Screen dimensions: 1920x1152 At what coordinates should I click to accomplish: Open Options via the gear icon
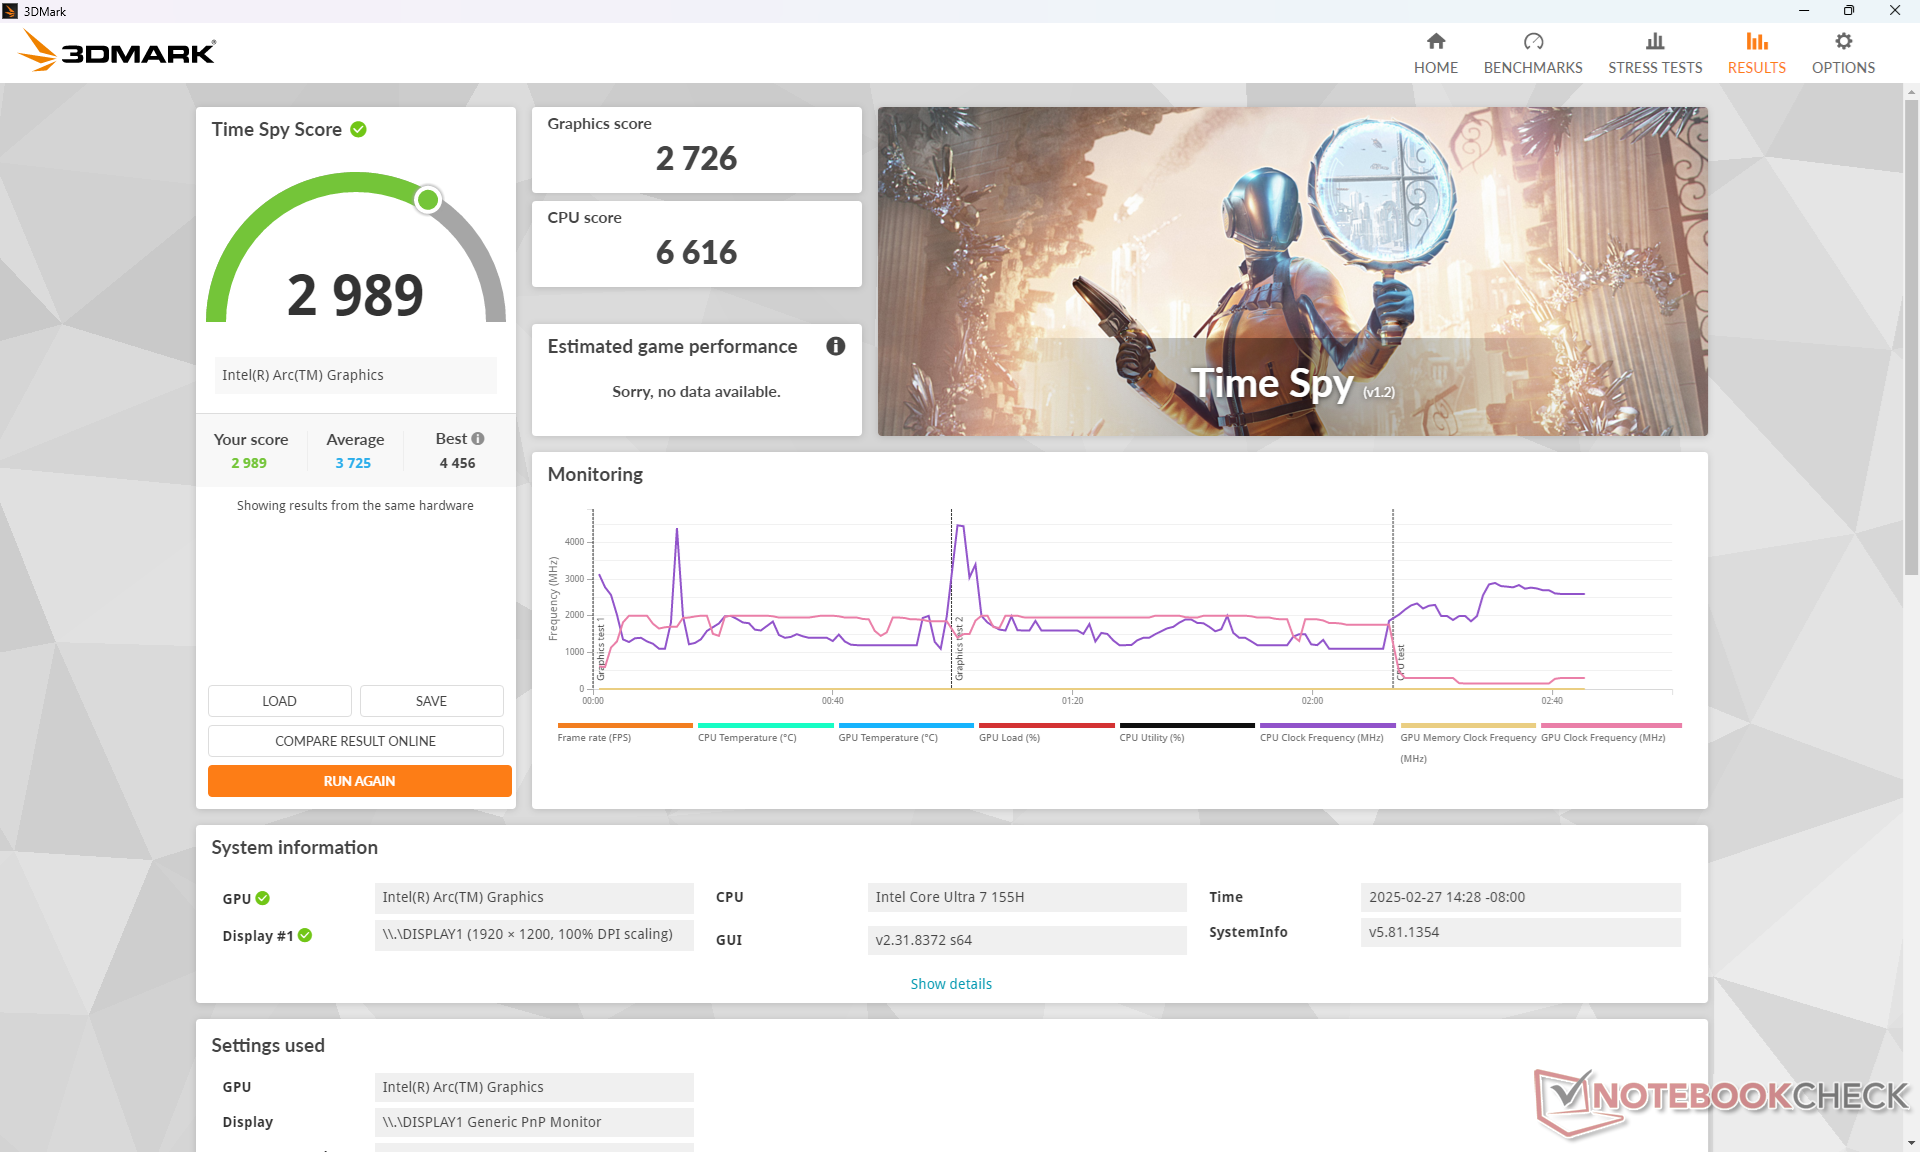pyautogui.click(x=1843, y=41)
